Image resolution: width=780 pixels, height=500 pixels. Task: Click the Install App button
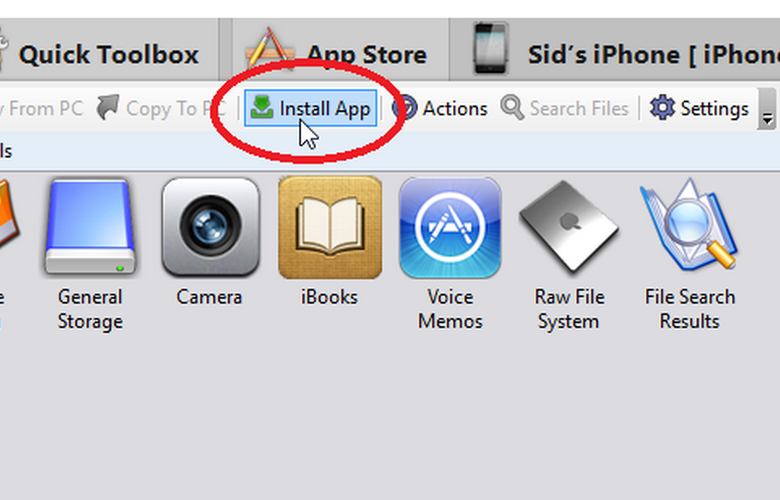click(x=311, y=108)
